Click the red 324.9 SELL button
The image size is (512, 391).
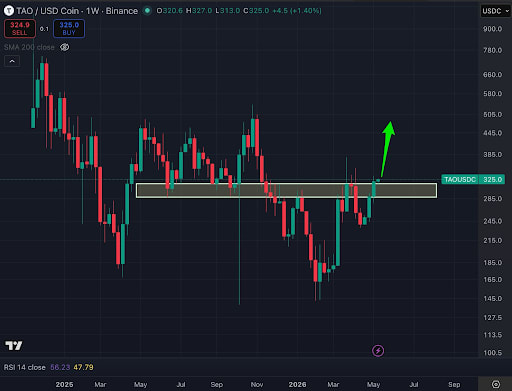coord(20,29)
